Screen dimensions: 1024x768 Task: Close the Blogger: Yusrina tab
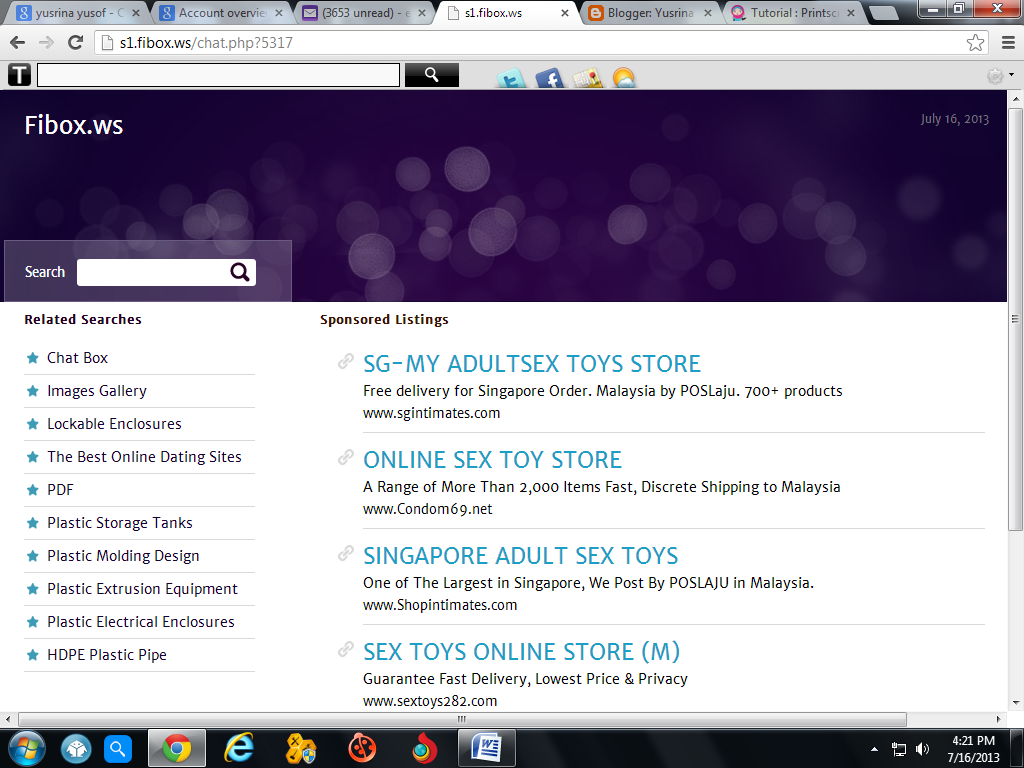pos(708,12)
